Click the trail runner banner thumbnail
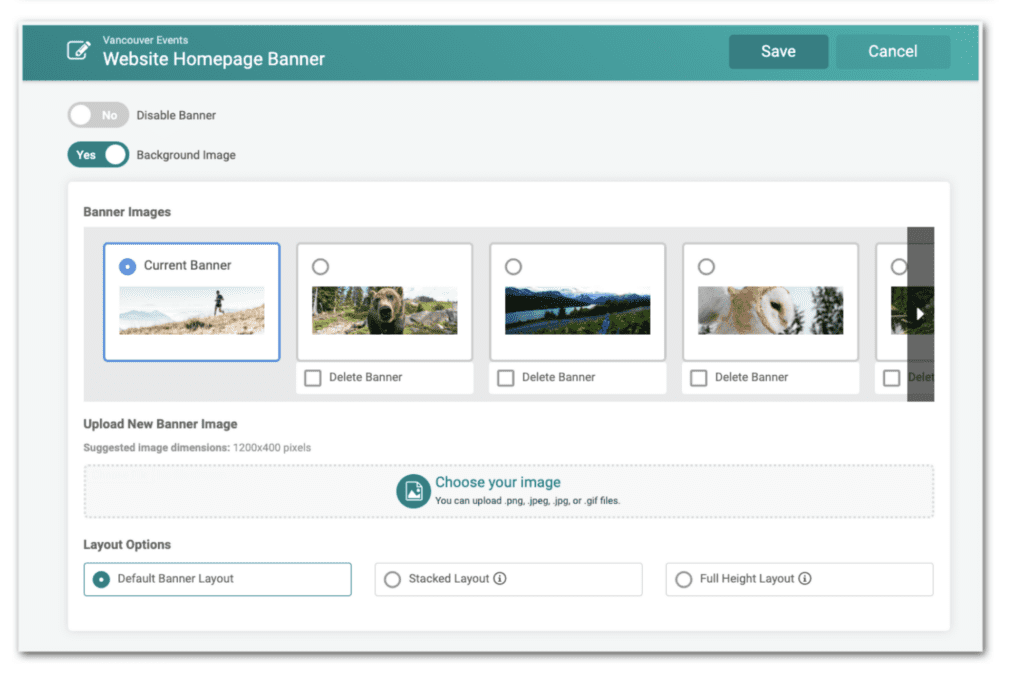 [x=192, y=311]
